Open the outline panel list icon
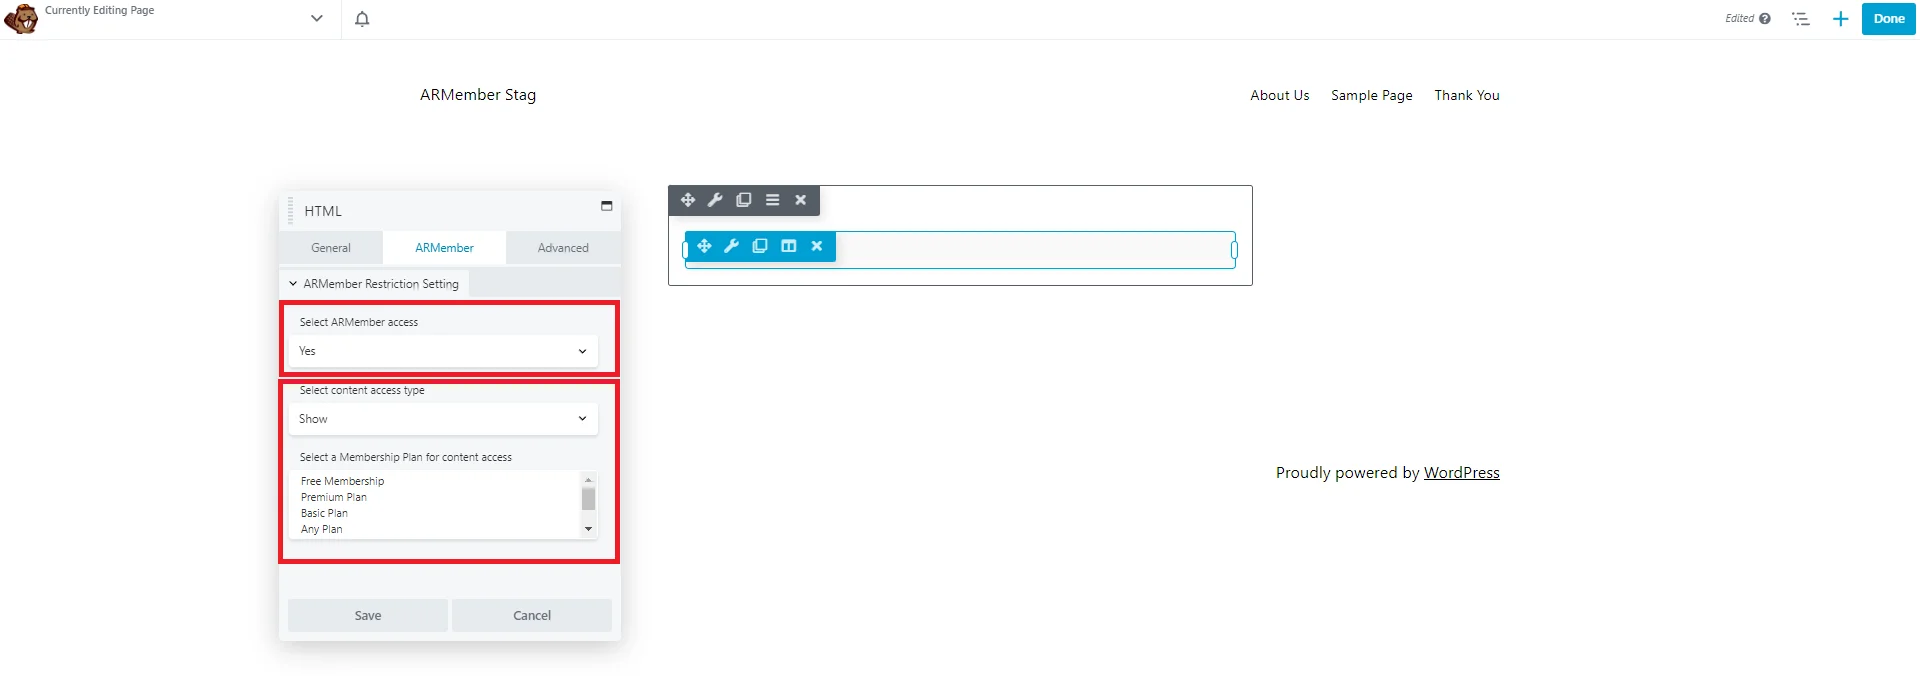The image size is (1920, 681). (x=1801, y=19)
